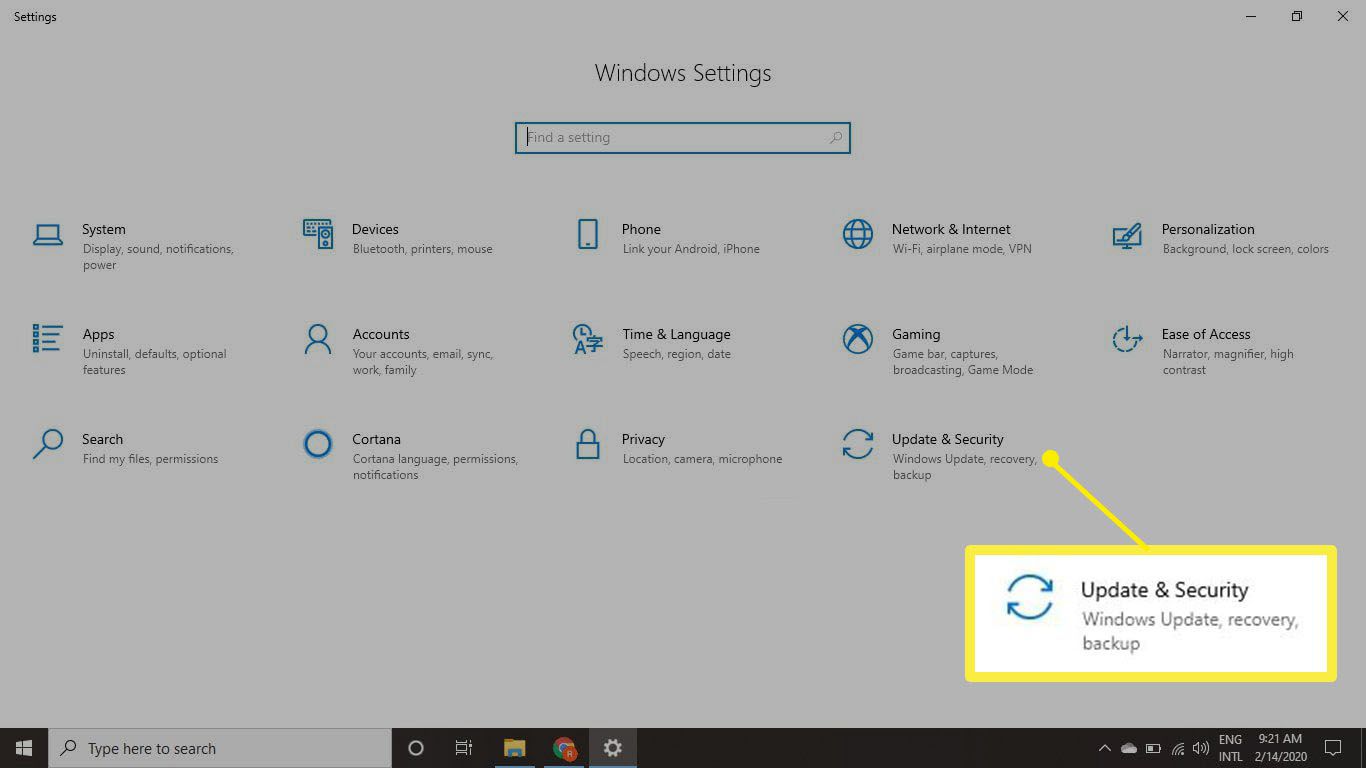Open the Privacy settings category
Image resolution: width=1366 pixels, height=768 pixels.
[x=678, y=448]
